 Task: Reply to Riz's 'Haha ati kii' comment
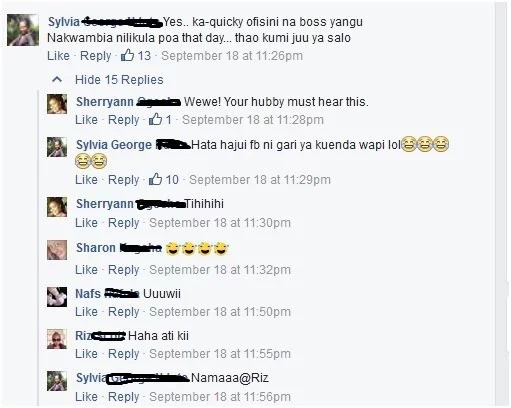pos(124,354)
